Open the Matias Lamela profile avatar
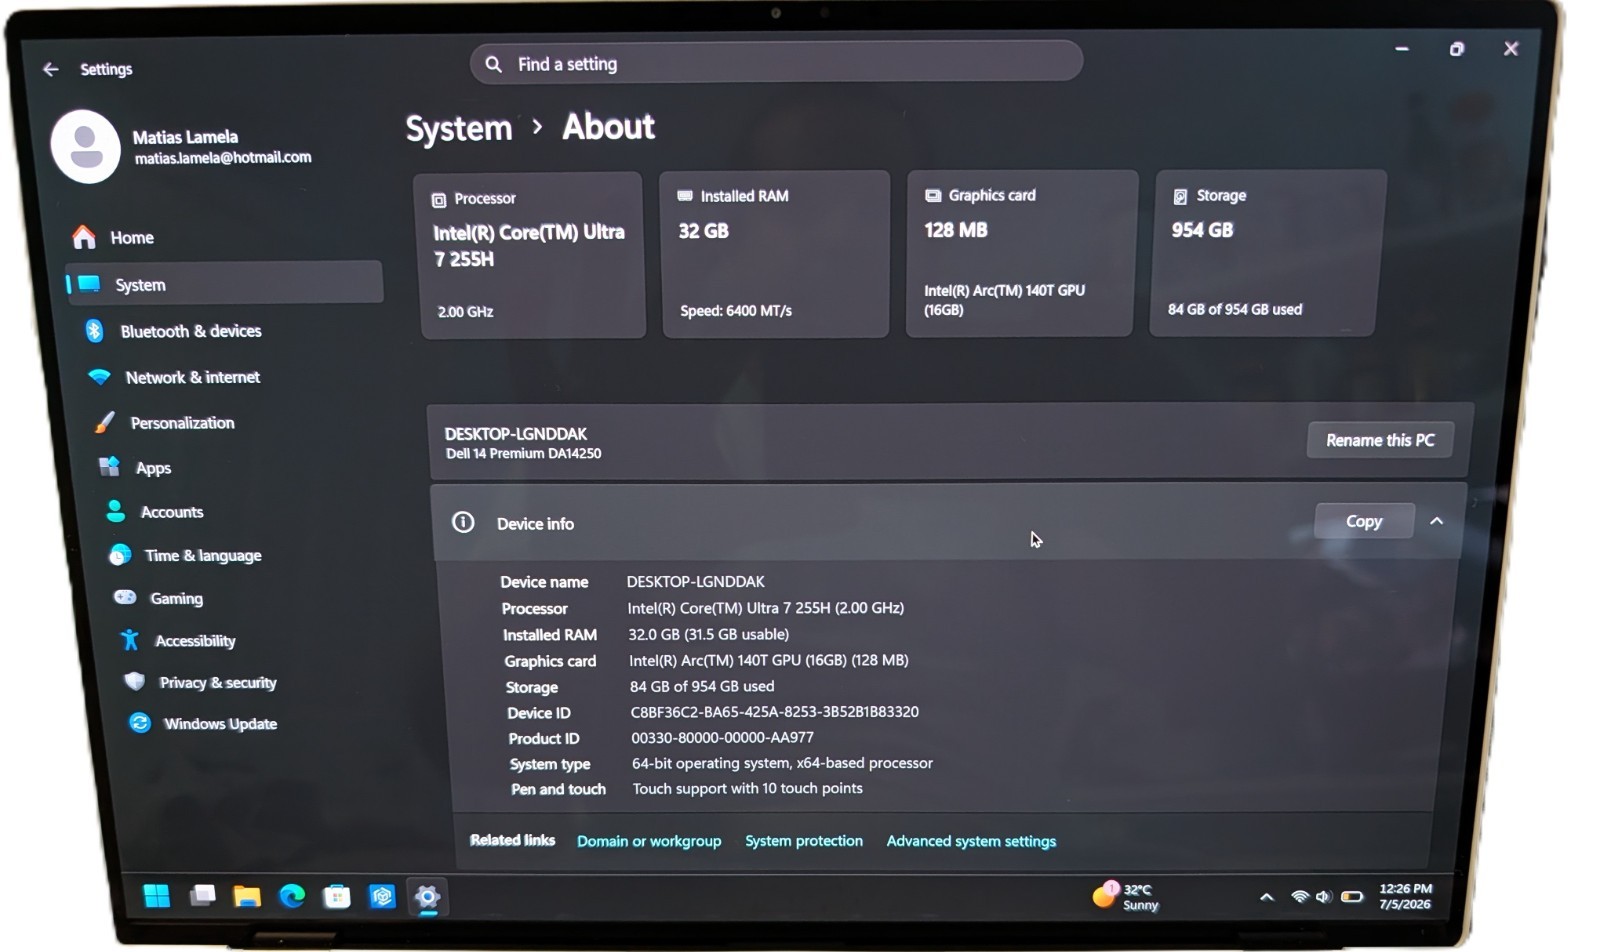 86,146
